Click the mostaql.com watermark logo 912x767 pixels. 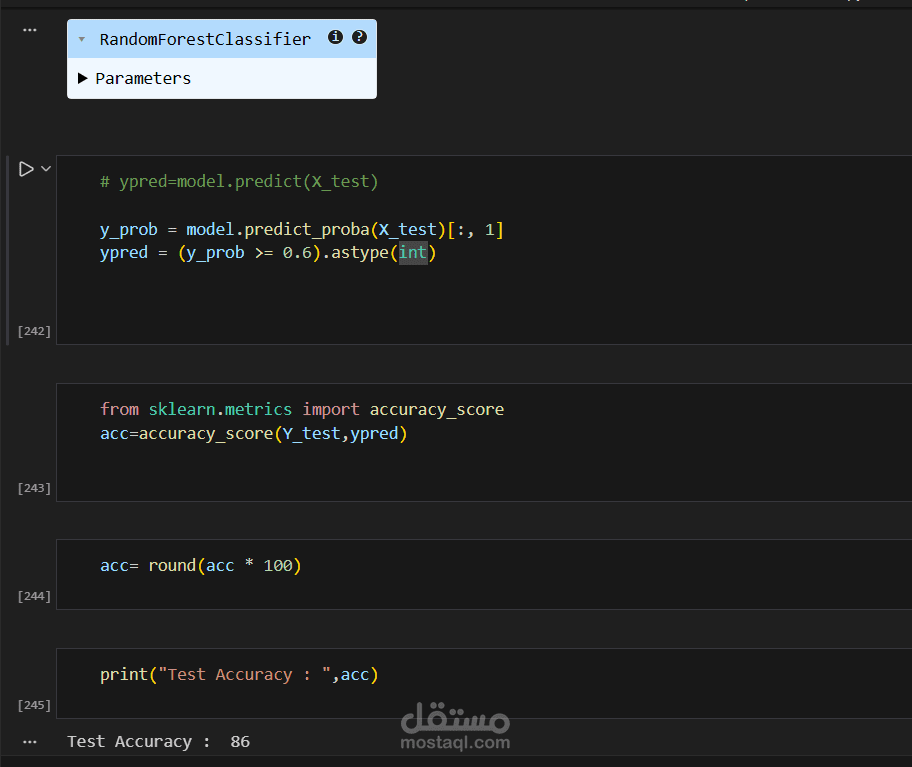(455, 728)
